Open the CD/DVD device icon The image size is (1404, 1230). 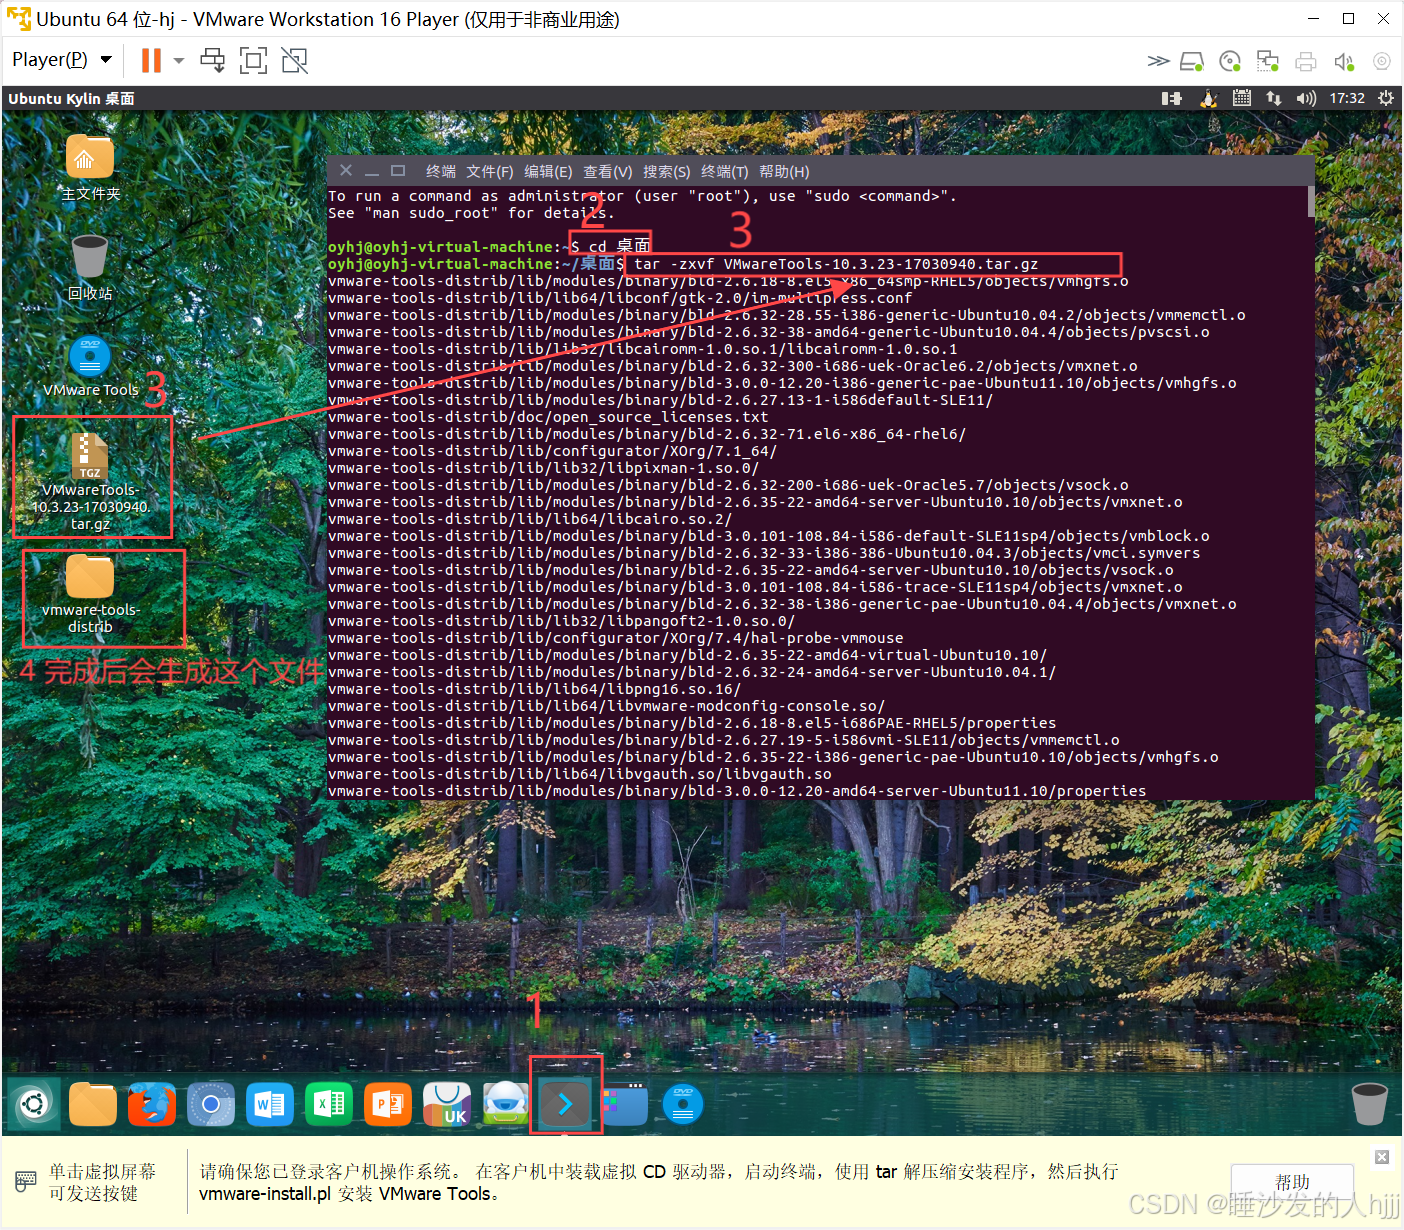click(1230, 61)
